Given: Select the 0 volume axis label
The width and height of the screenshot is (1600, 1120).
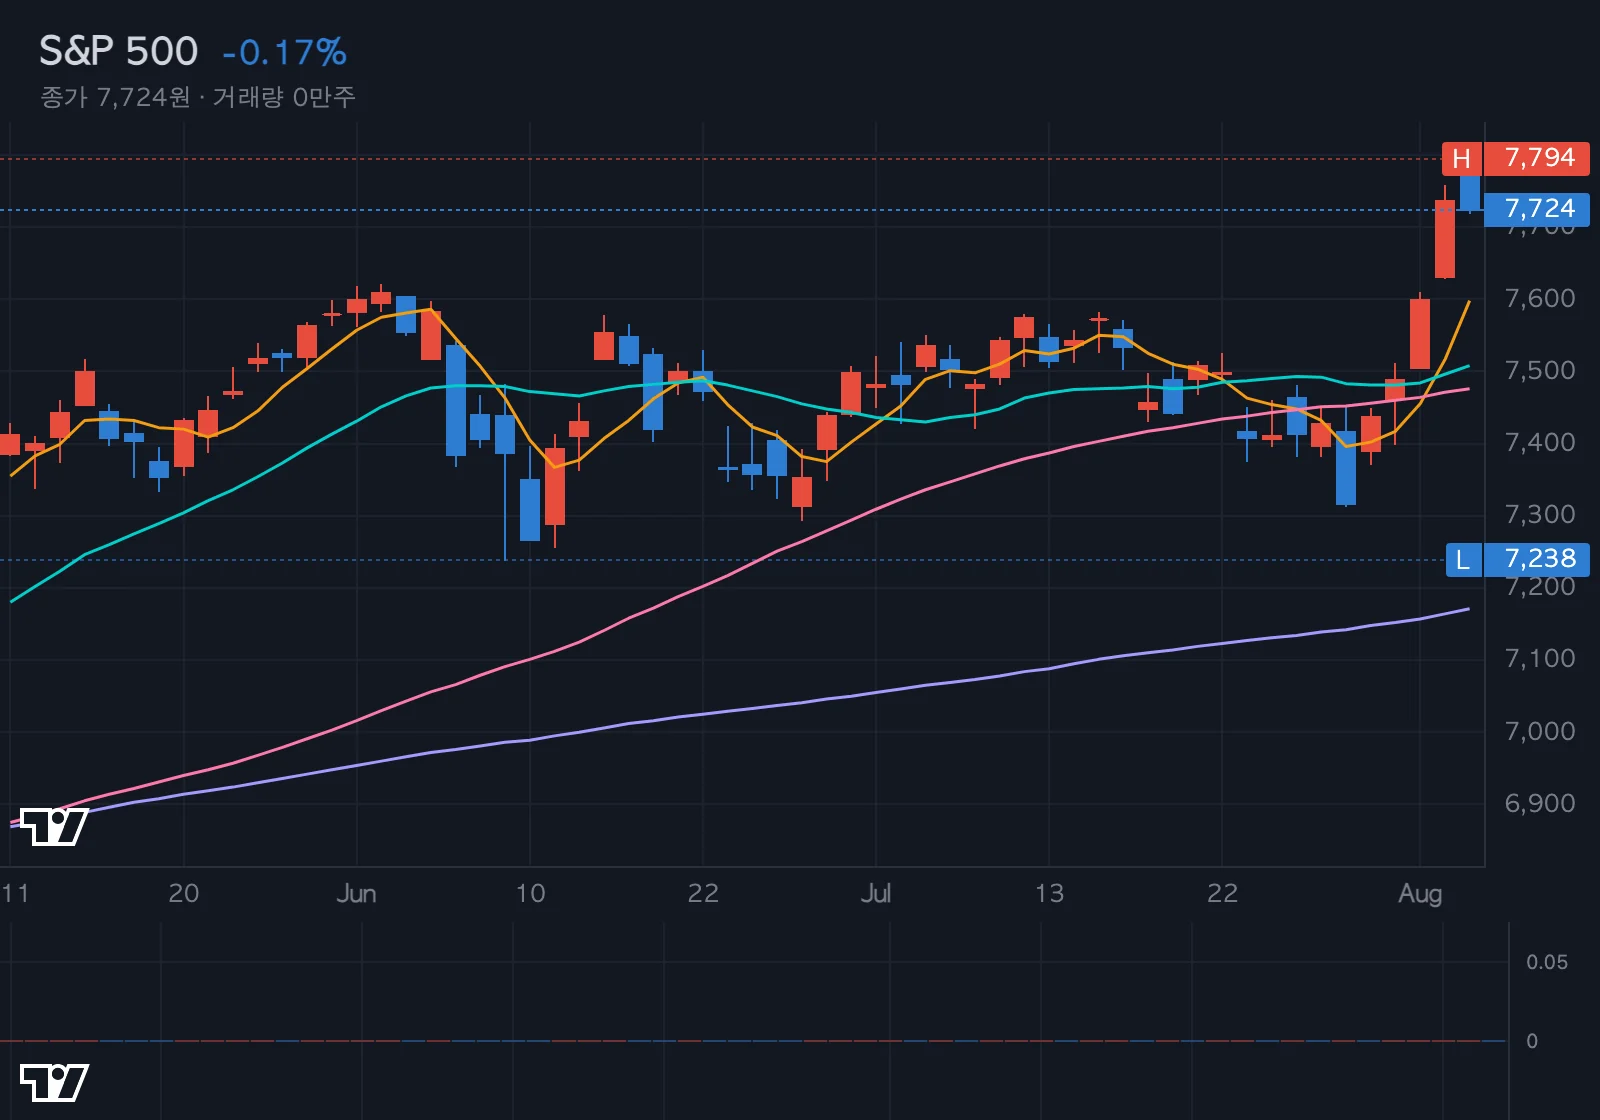Looking at the screenshot, I should click(1532, 1041).
